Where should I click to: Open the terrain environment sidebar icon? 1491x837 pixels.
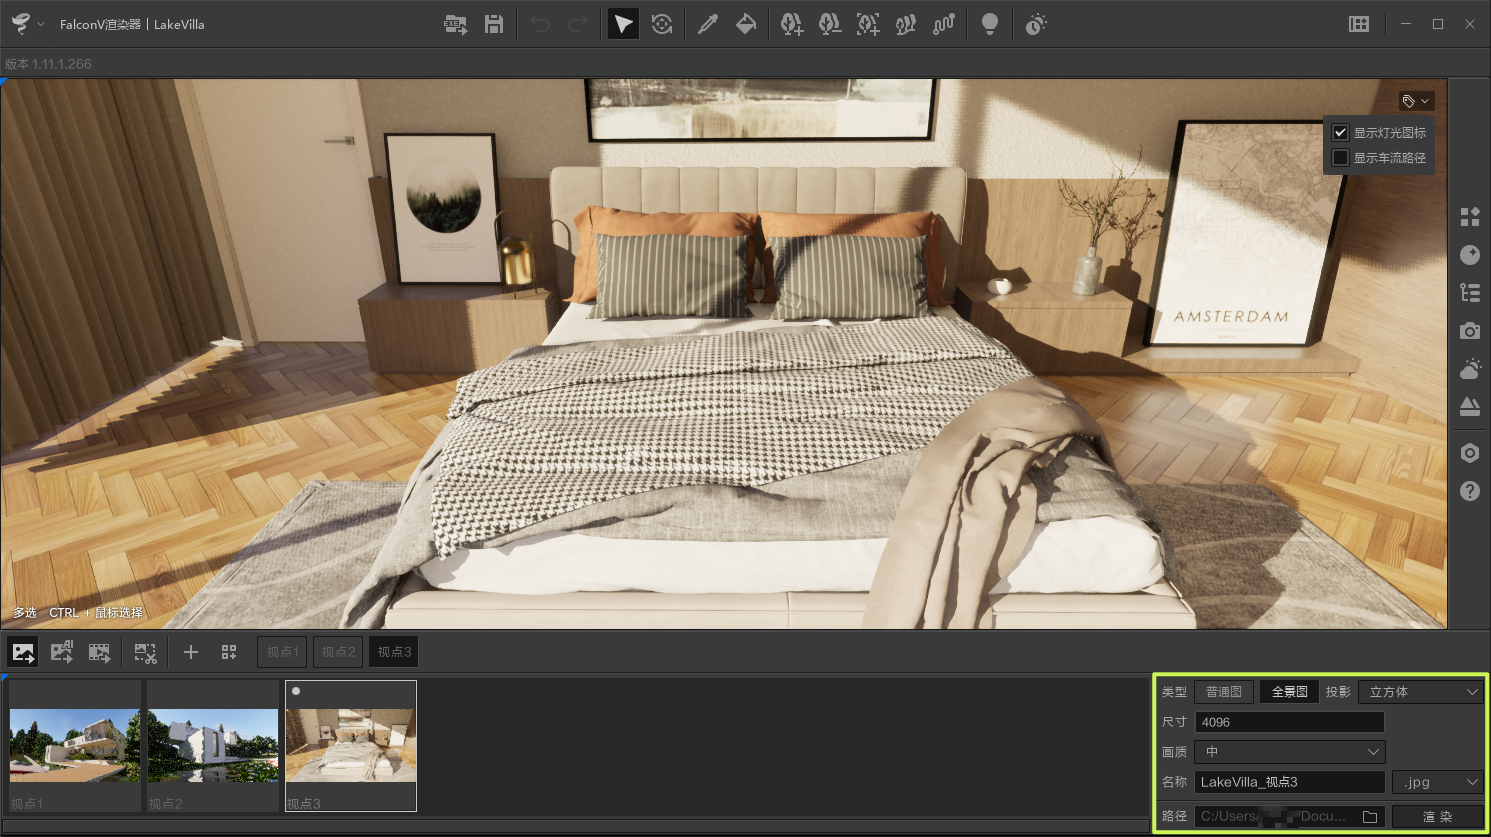pos(1470,407)
